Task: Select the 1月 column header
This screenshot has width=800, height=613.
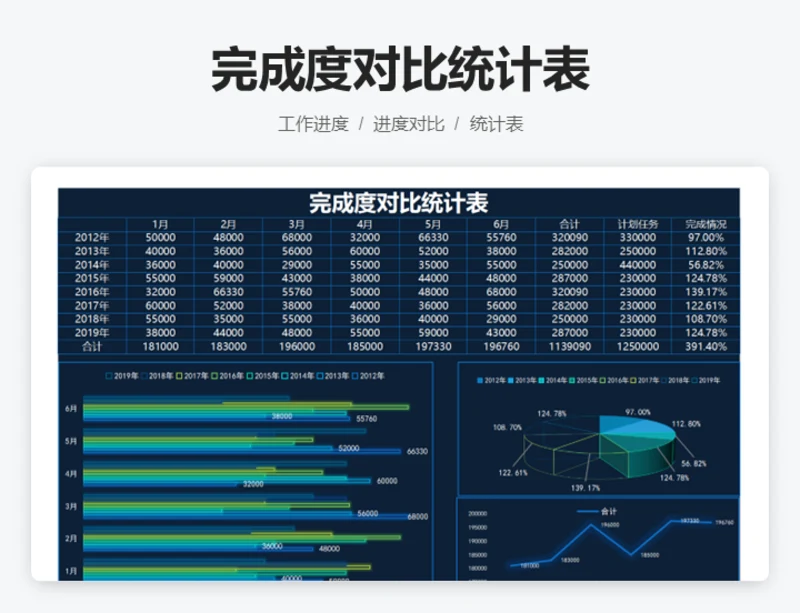Action: tap(160, 224)
